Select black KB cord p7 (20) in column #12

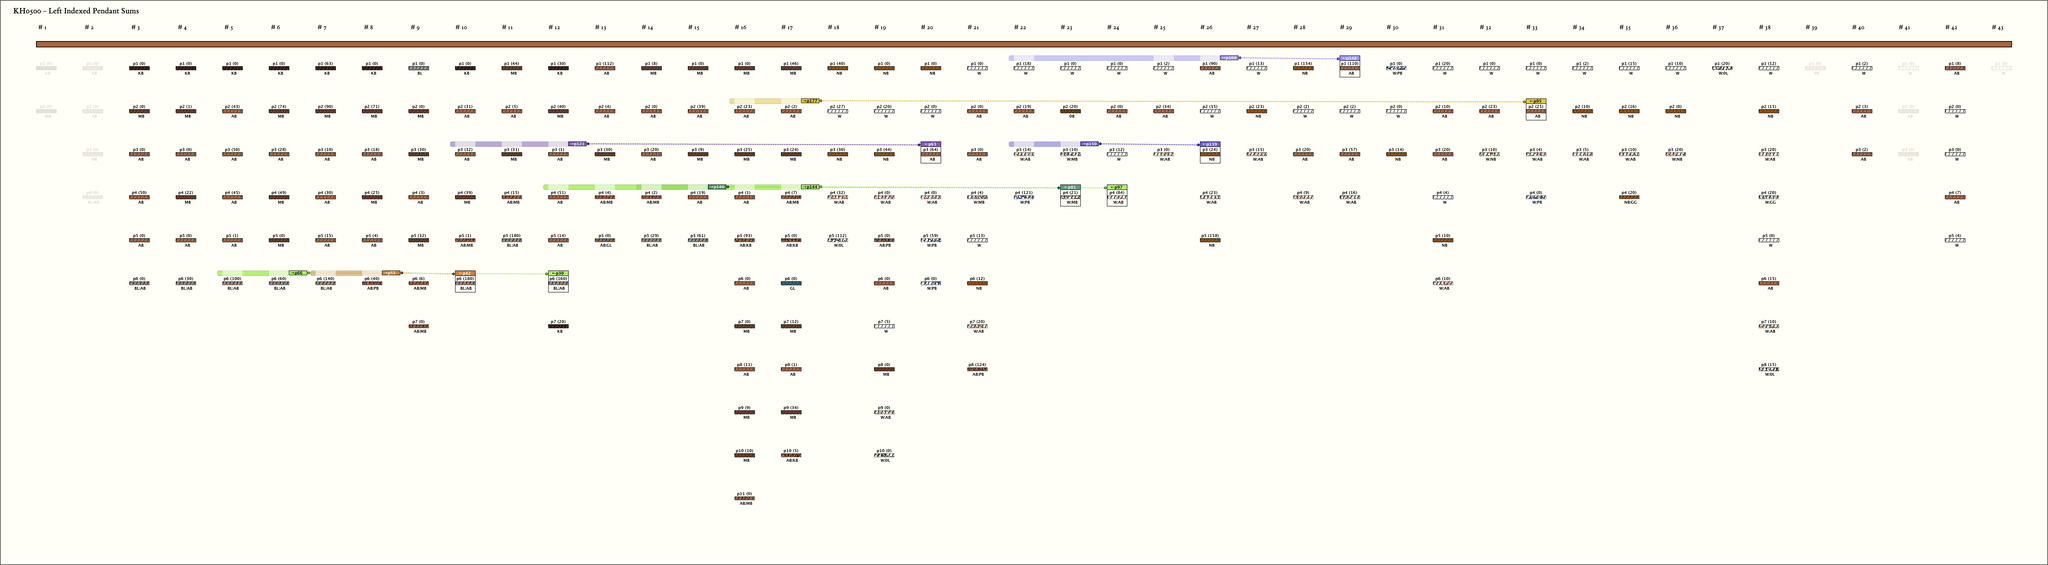558,326
